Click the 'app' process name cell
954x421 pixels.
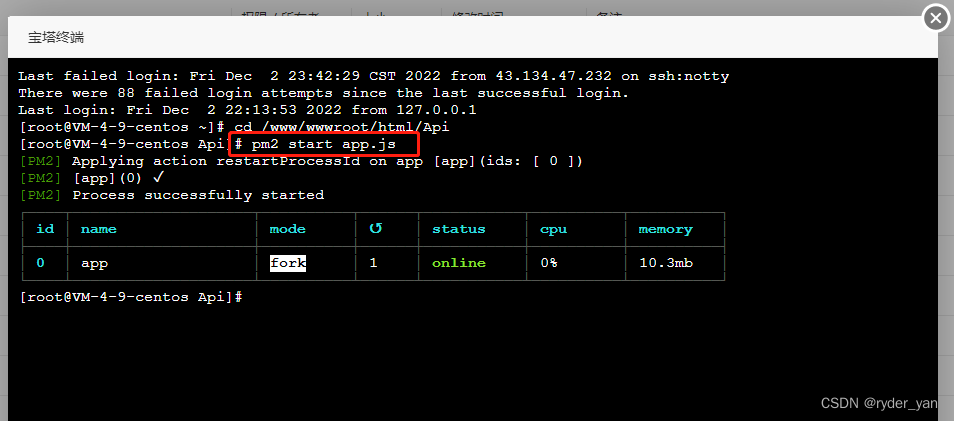(x=94, y=263)
